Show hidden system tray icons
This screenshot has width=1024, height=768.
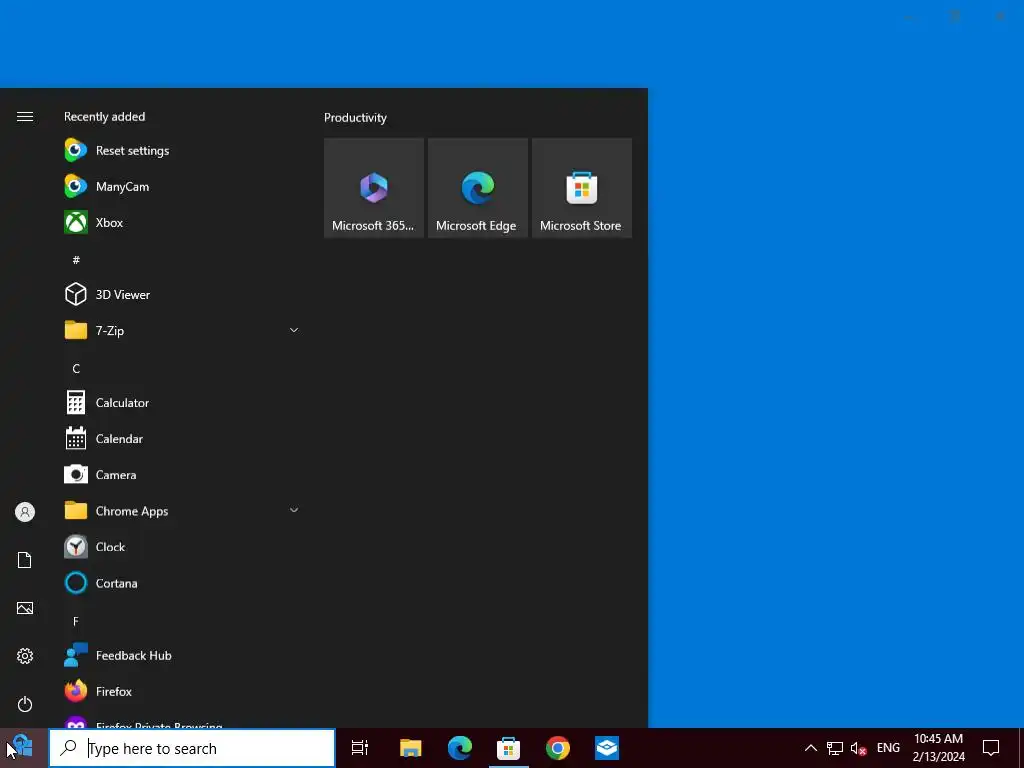pos(810,748)
